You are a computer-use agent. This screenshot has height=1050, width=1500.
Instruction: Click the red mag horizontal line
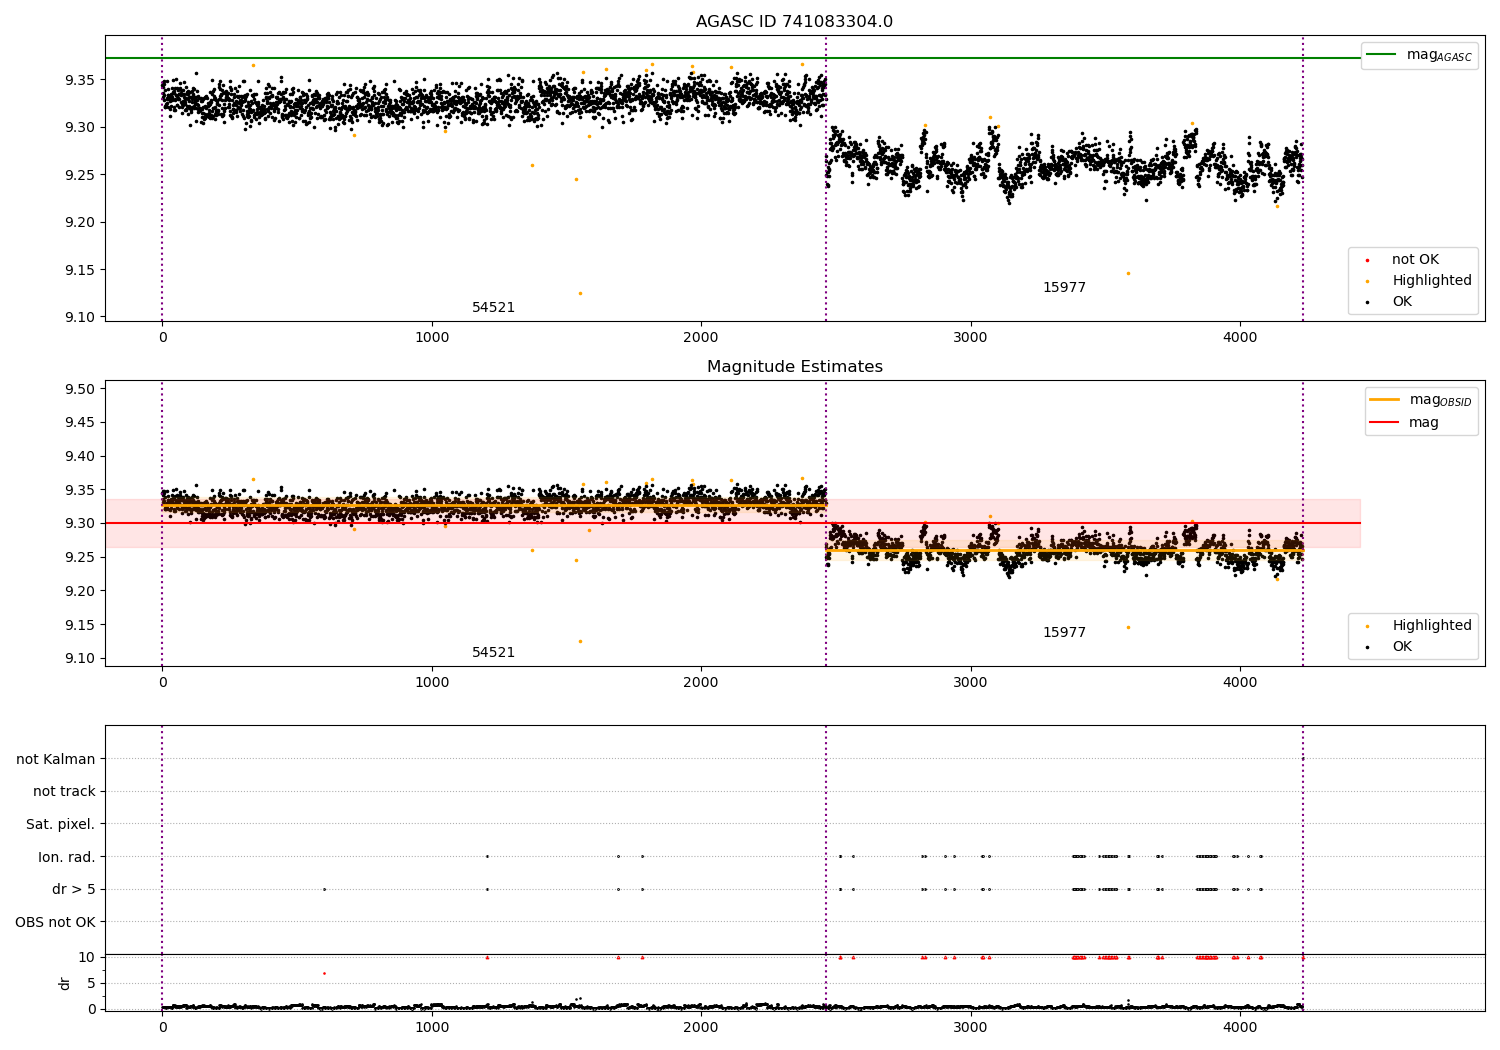coord(732,523)
